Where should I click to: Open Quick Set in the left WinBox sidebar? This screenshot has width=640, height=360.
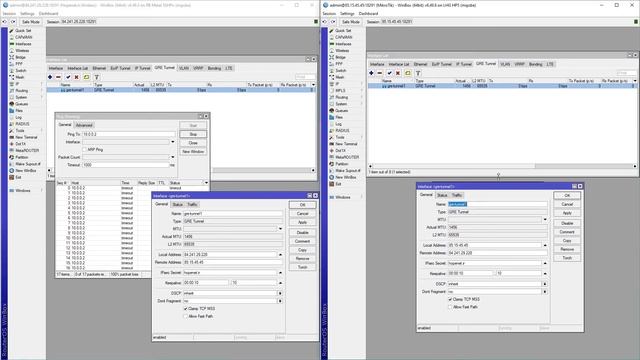pyautogui.click(x=23, y=31)
